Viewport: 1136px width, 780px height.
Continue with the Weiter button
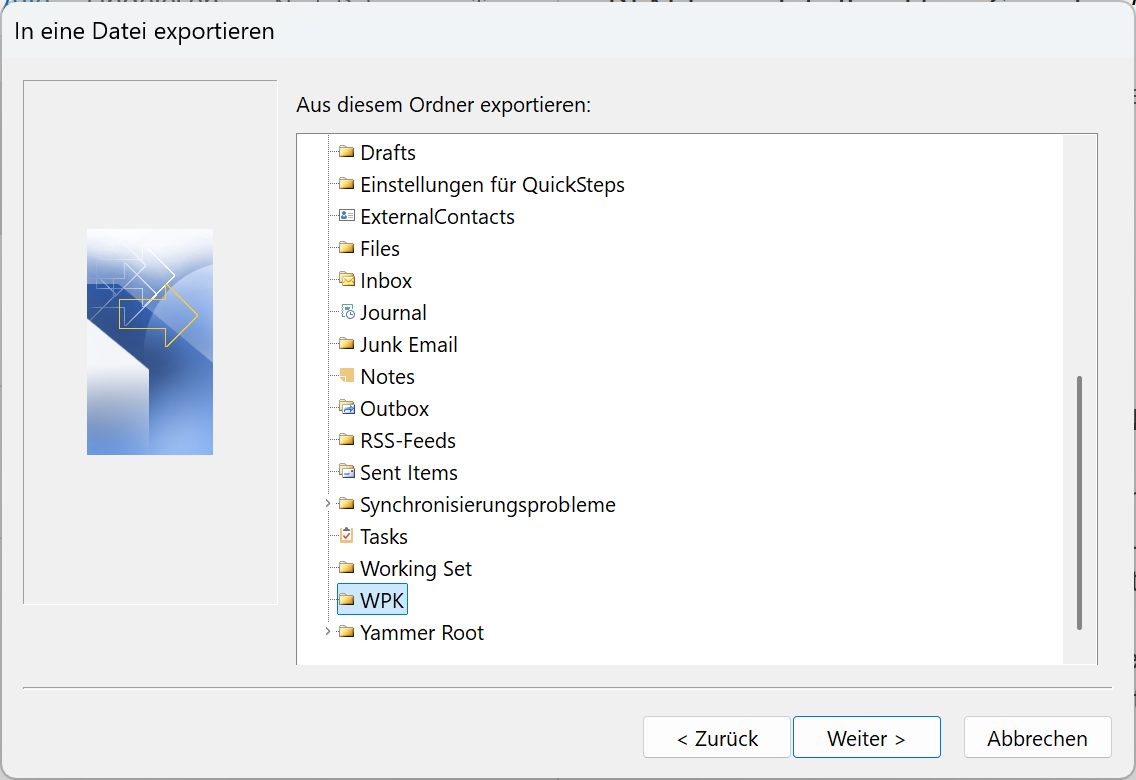(x=866, y=737)
